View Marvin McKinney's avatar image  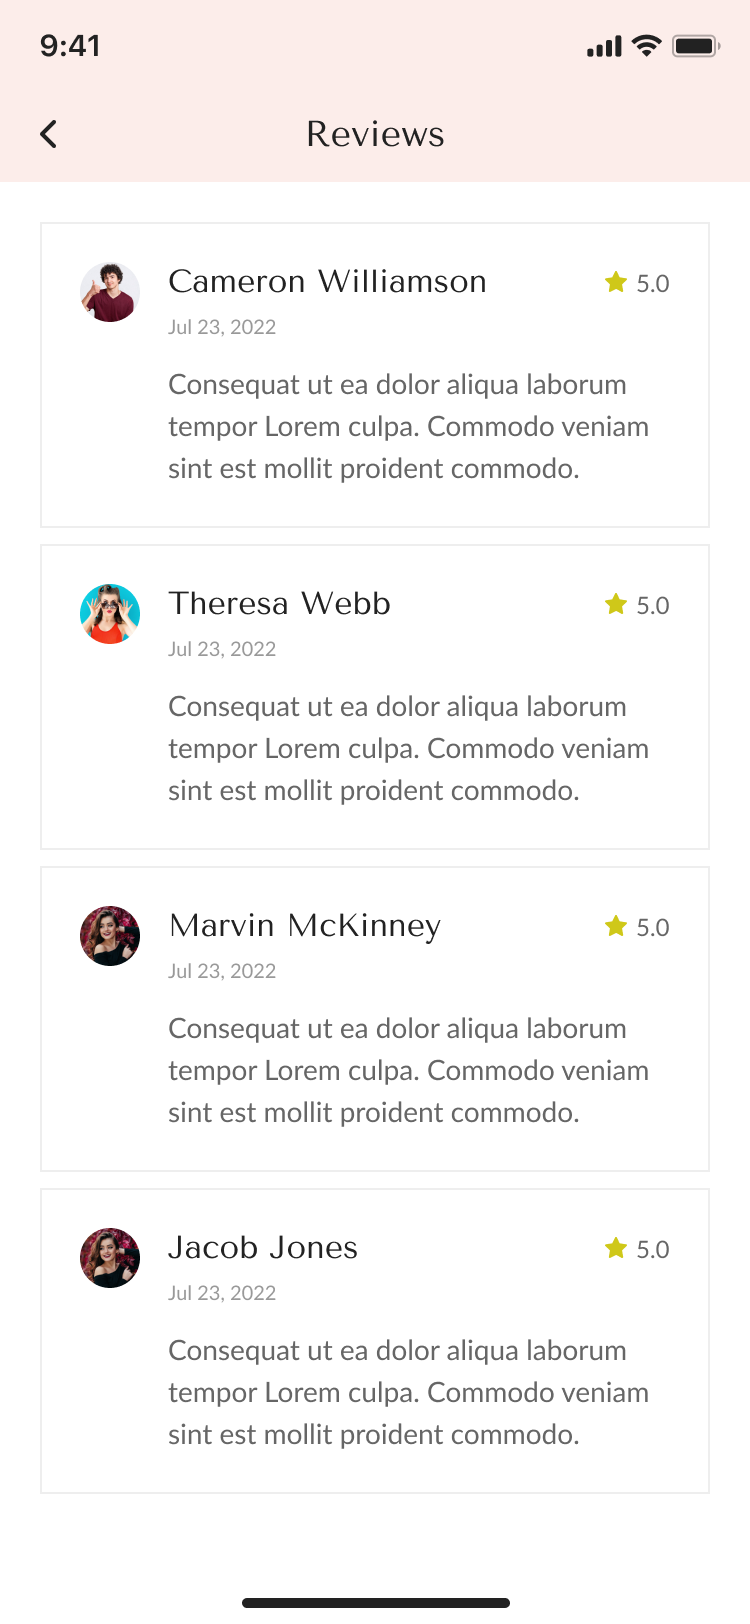pyautogui.click(x=110, y=936)
